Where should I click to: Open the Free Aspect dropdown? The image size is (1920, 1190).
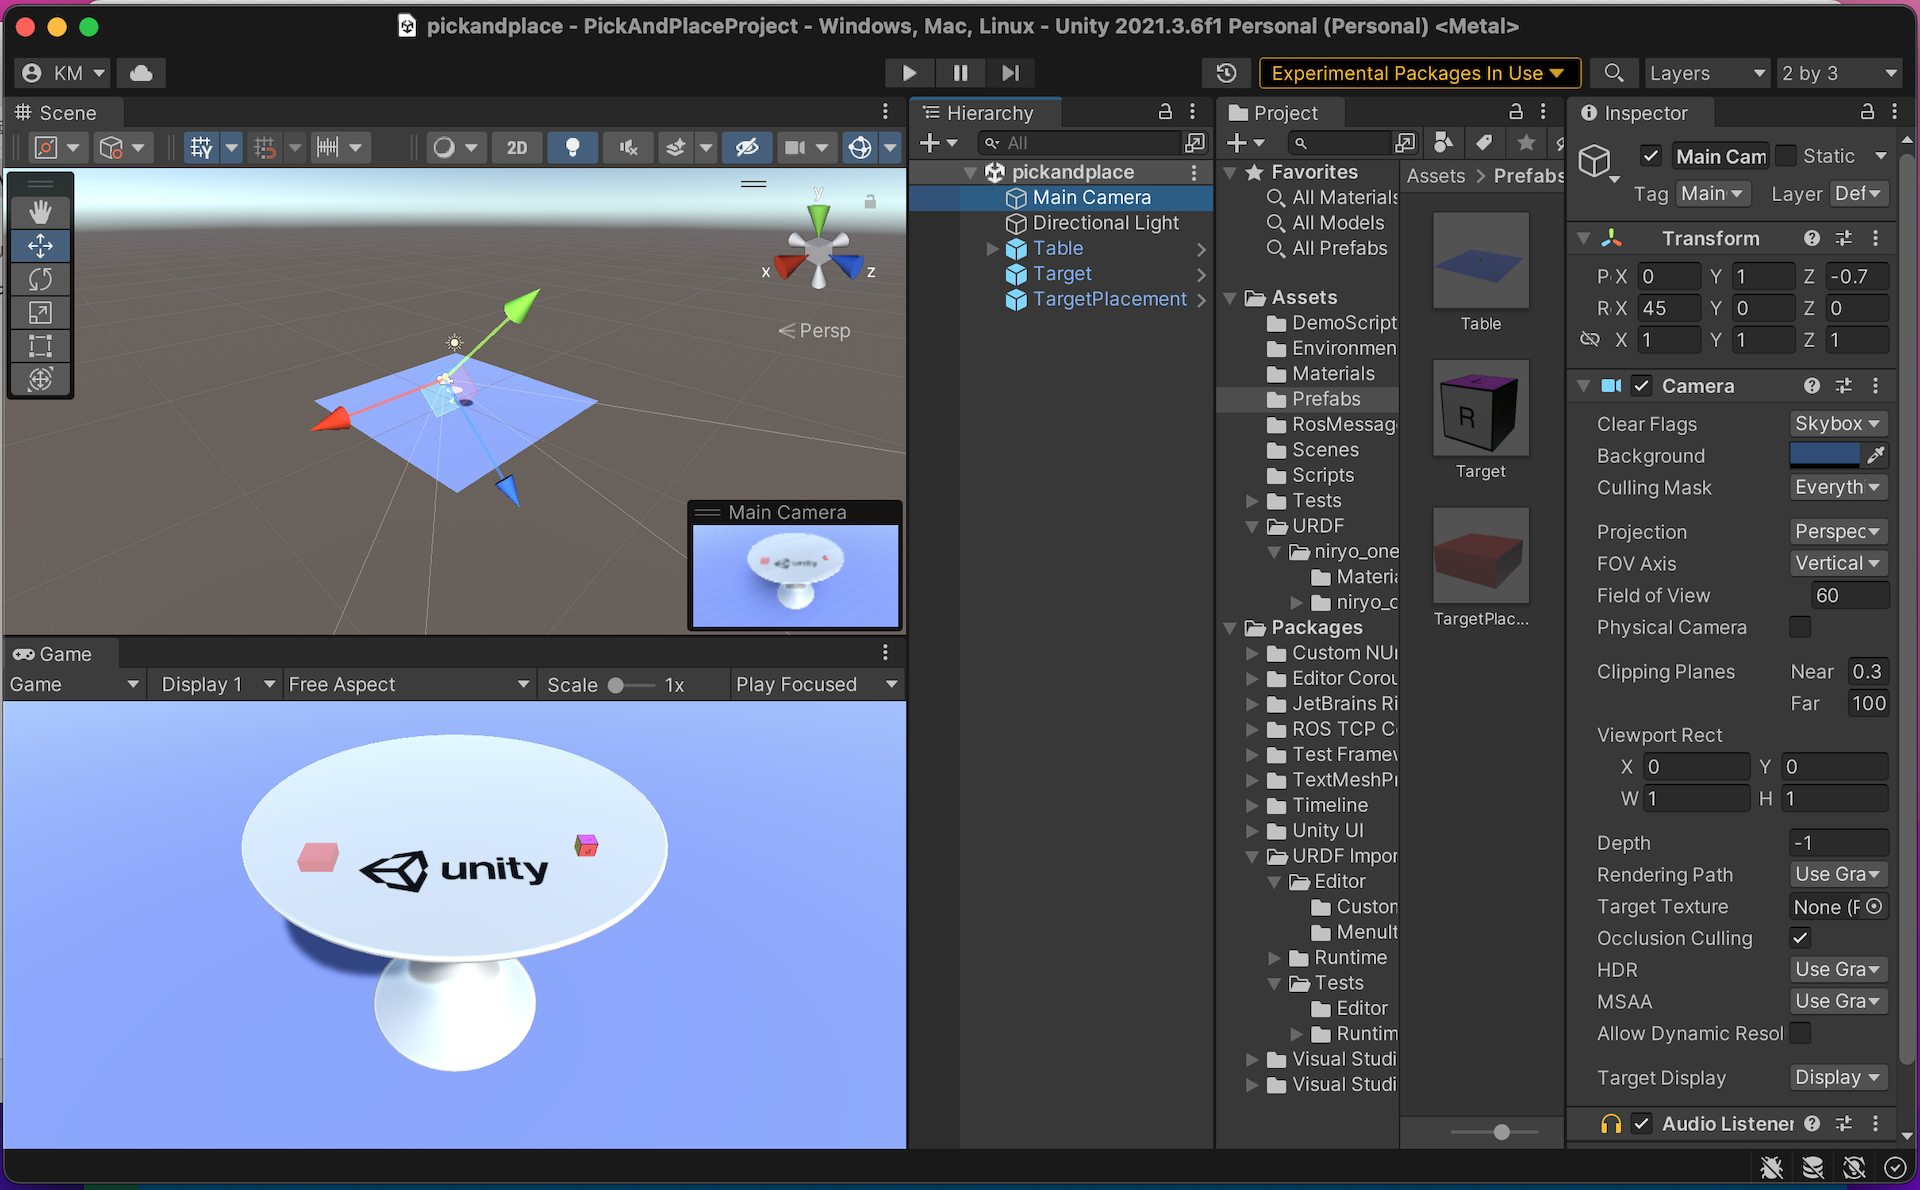408,685
